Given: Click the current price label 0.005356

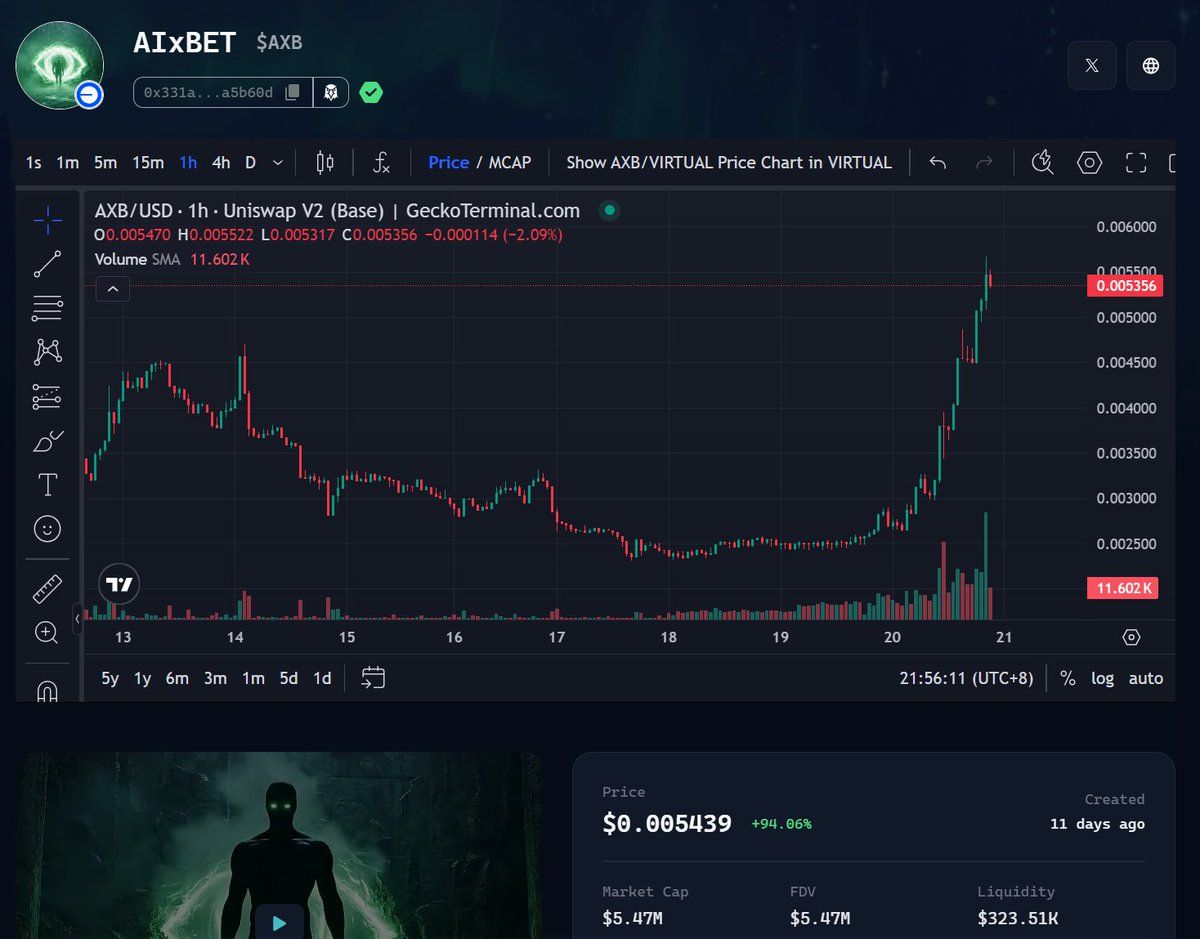Looking at the screenshot, I should (x=1124, y=286).
